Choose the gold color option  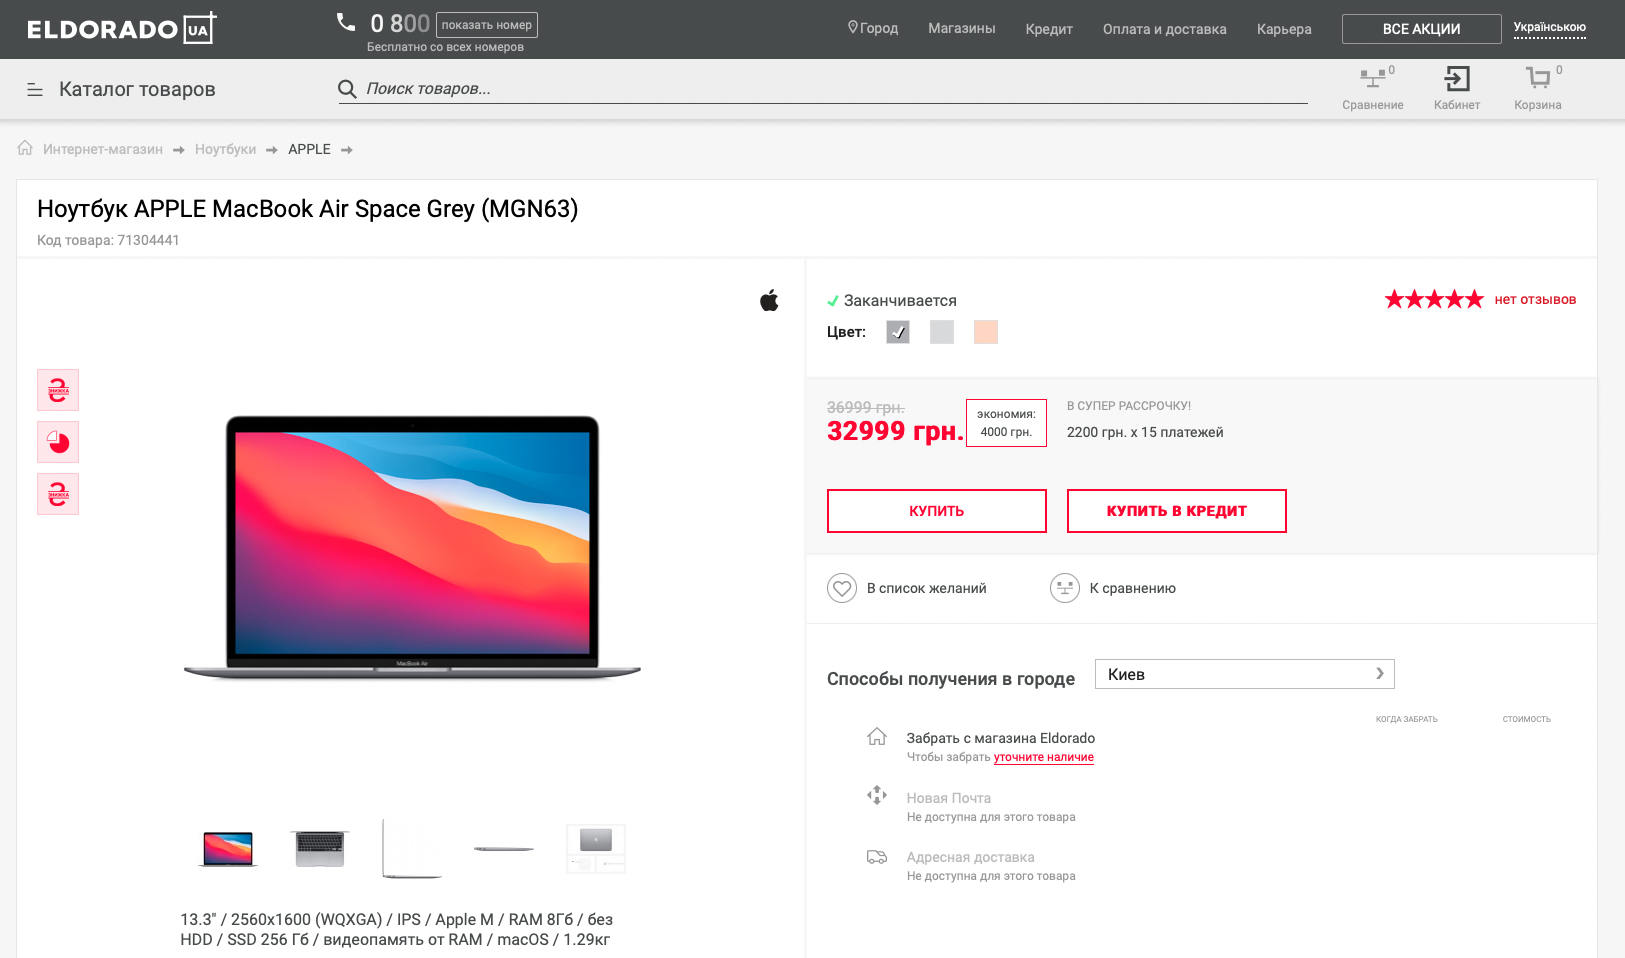coord(986,332)
